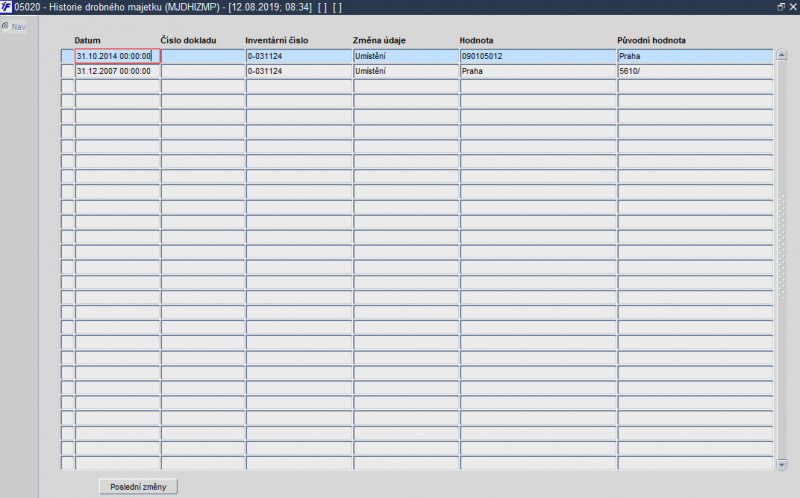Click empty Číslo dokladu field in 2007 row
Image resolution: width=800 pixels, height=498 pixels.
[x=203, y=71]
